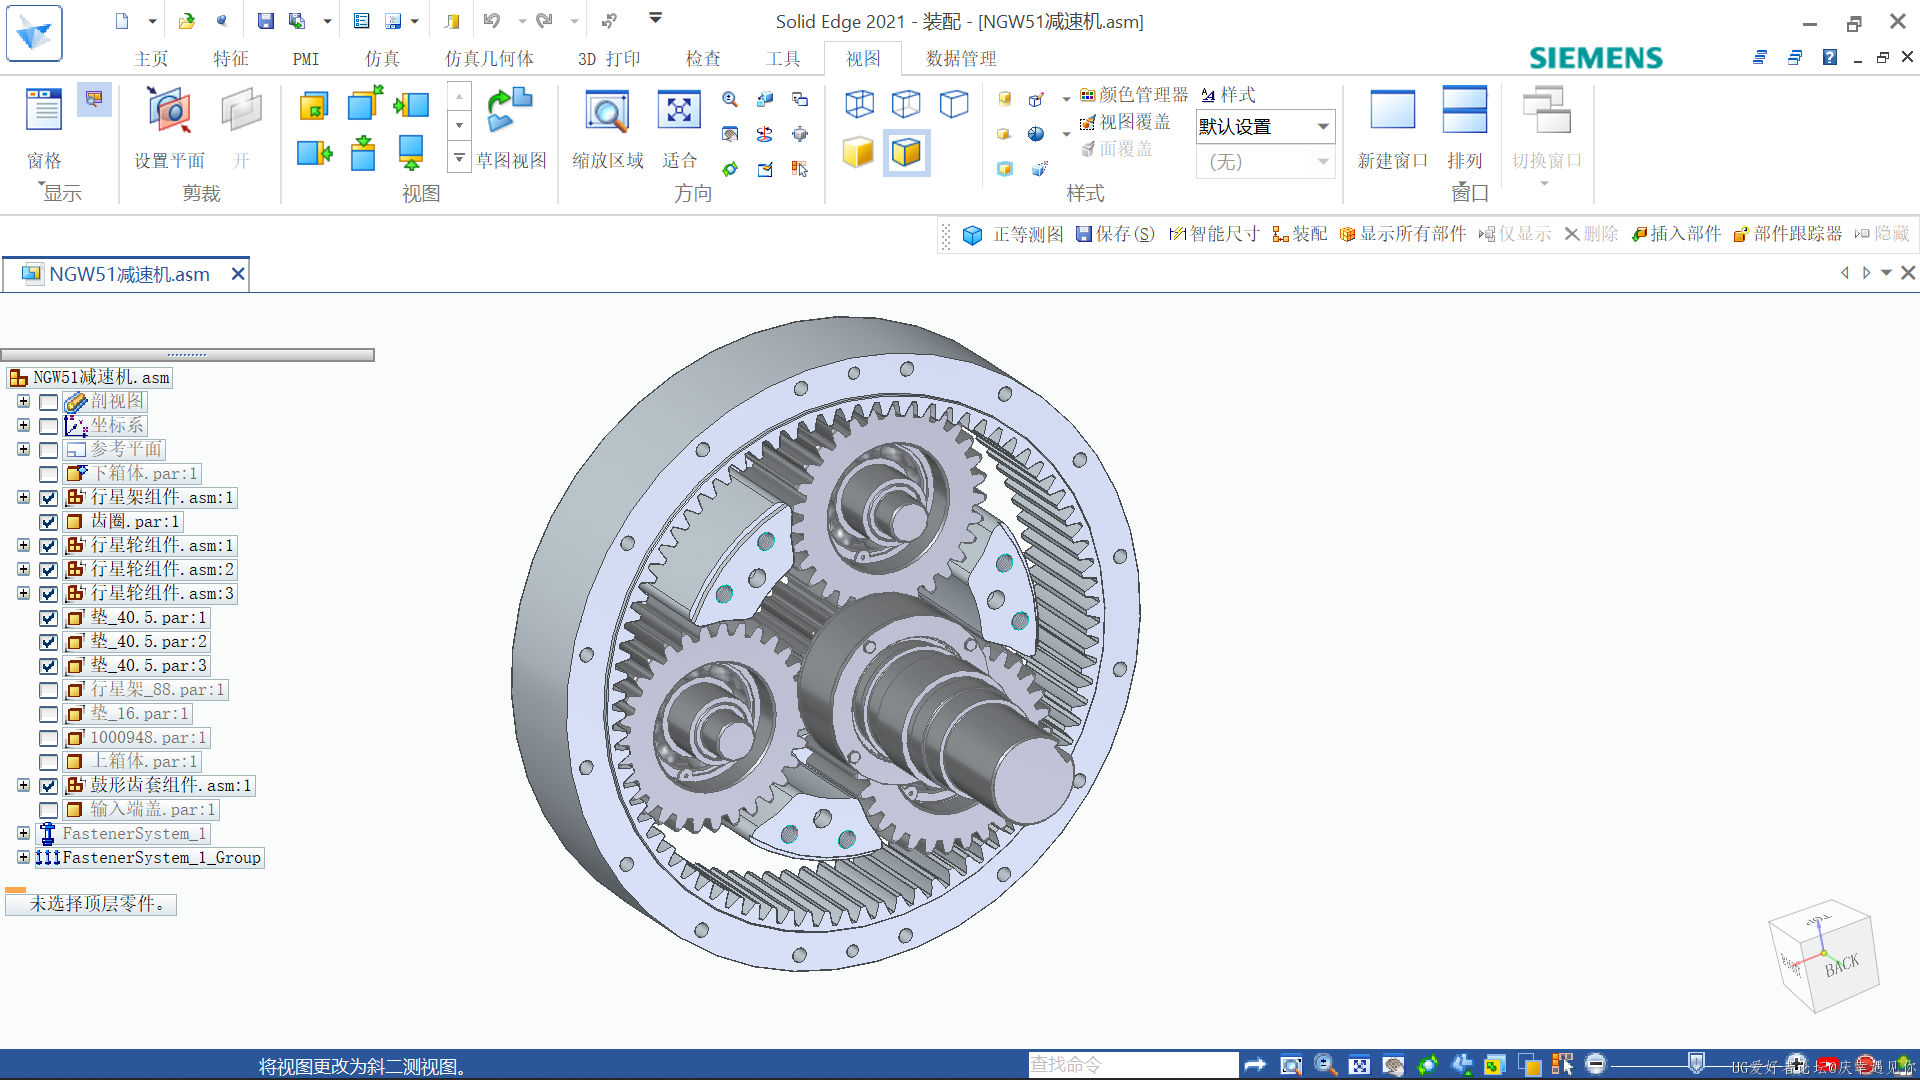Click the help question mark icon
This screenshot has width=1920, height=1080.
1829,57
